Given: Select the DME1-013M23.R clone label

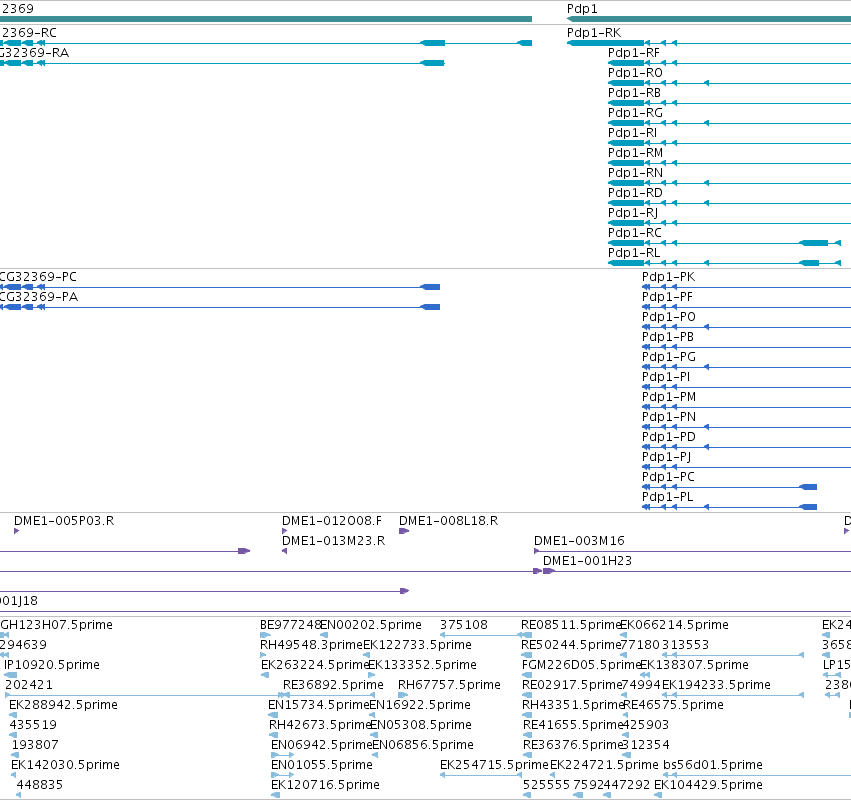Looking at the screenshot, I should [333, 541].
